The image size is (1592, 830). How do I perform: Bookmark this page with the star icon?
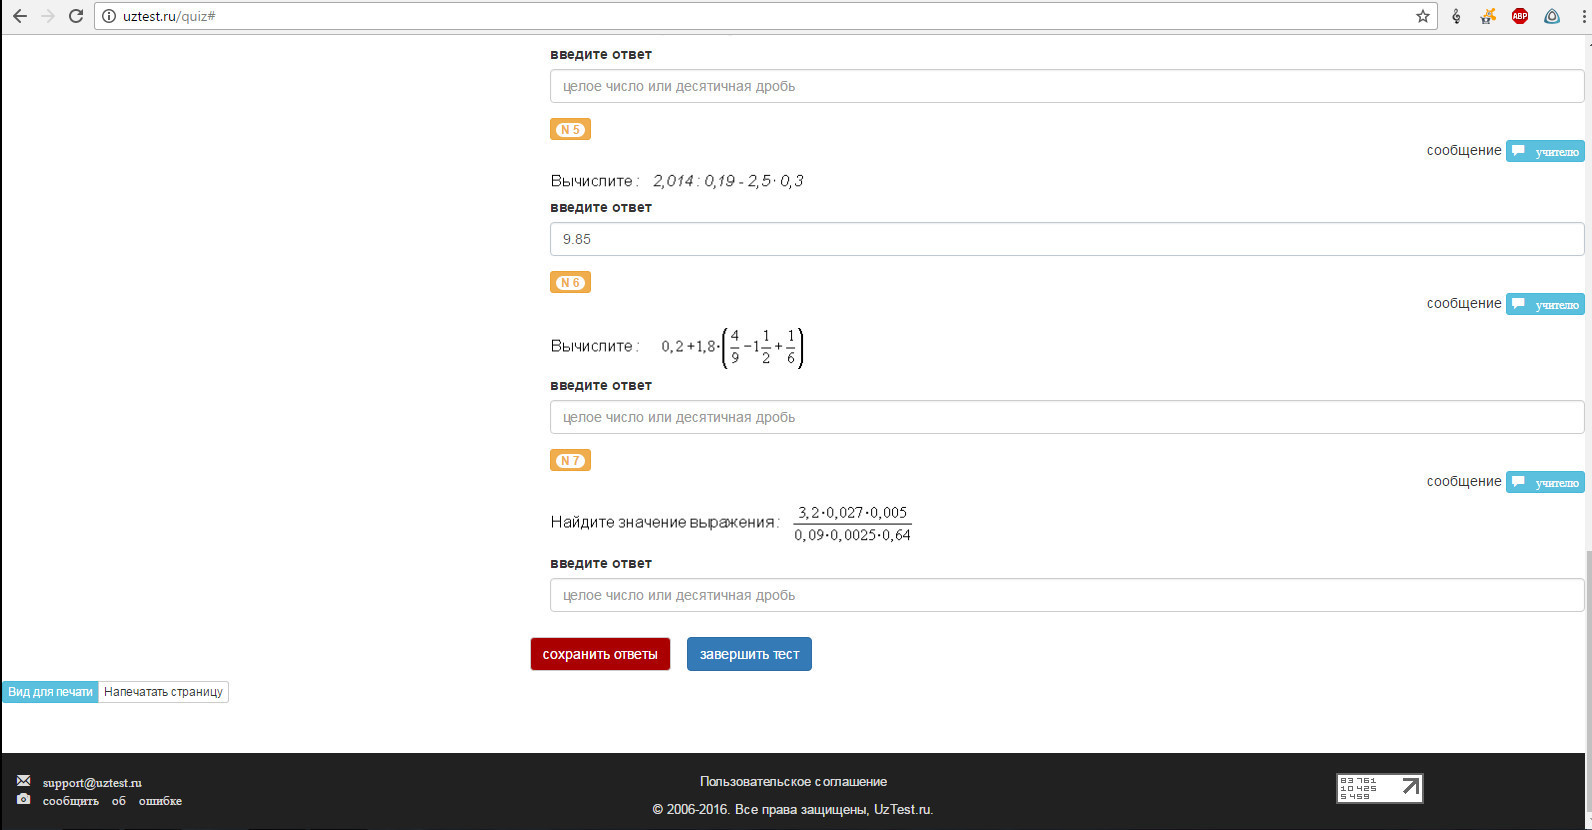coord(1422,16)
